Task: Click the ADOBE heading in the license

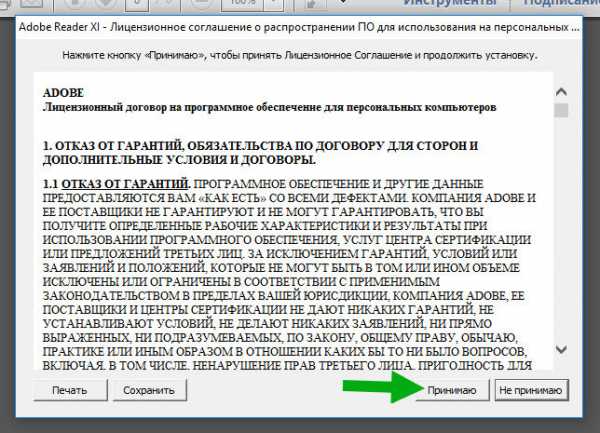Action: (x=63, y=93)
